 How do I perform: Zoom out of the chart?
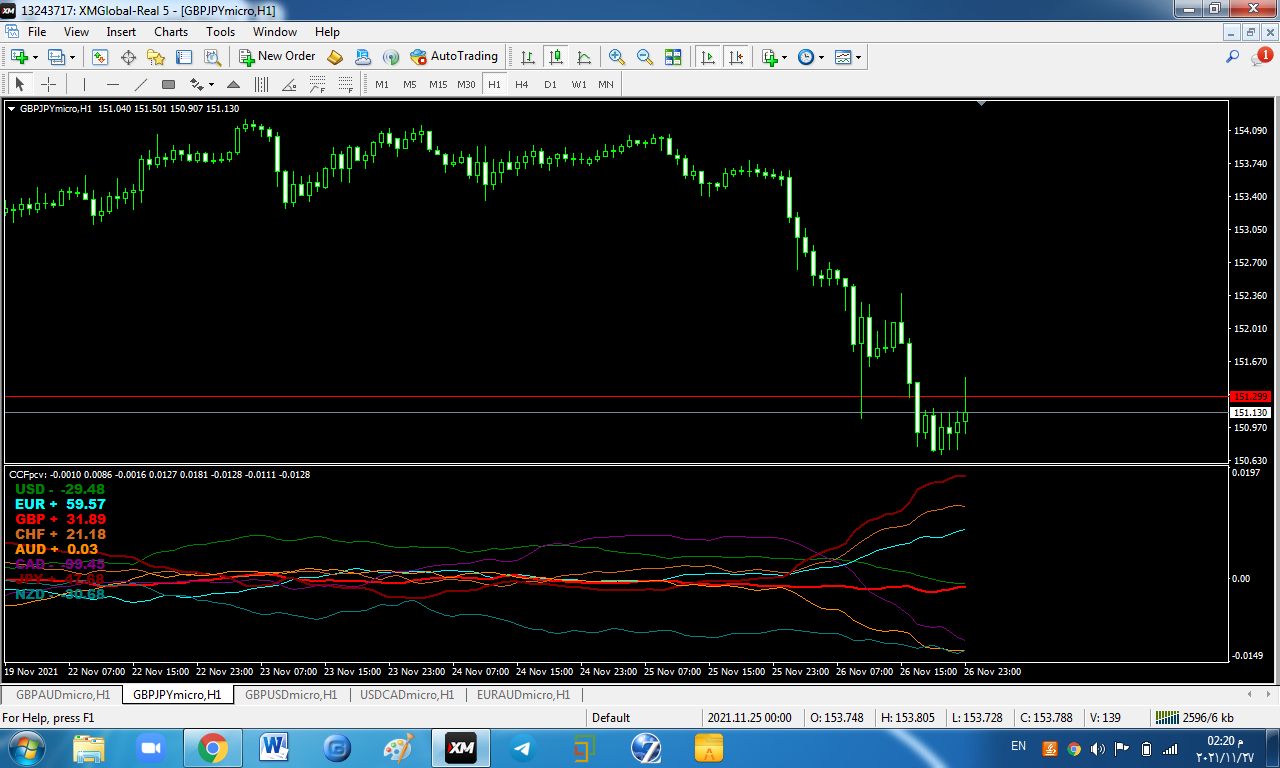tap(645, 57)
